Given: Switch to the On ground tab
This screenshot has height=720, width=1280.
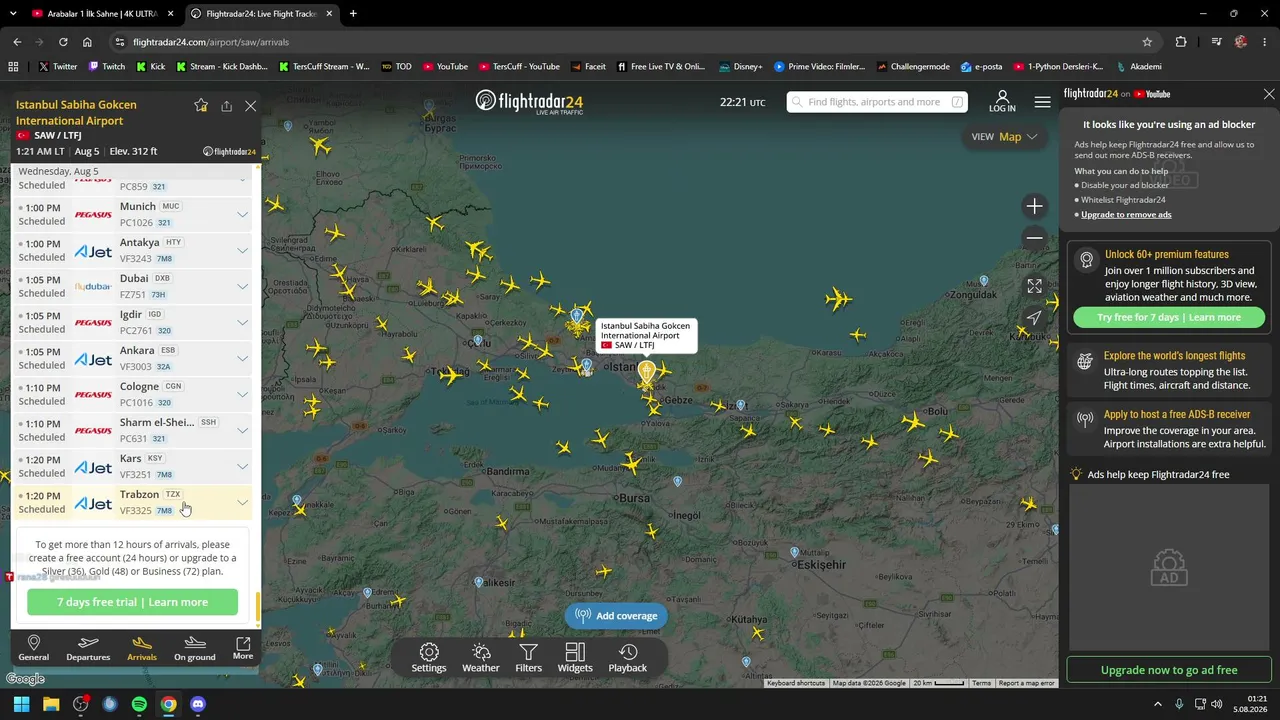Looking at the screenshot, I should 195,648.
